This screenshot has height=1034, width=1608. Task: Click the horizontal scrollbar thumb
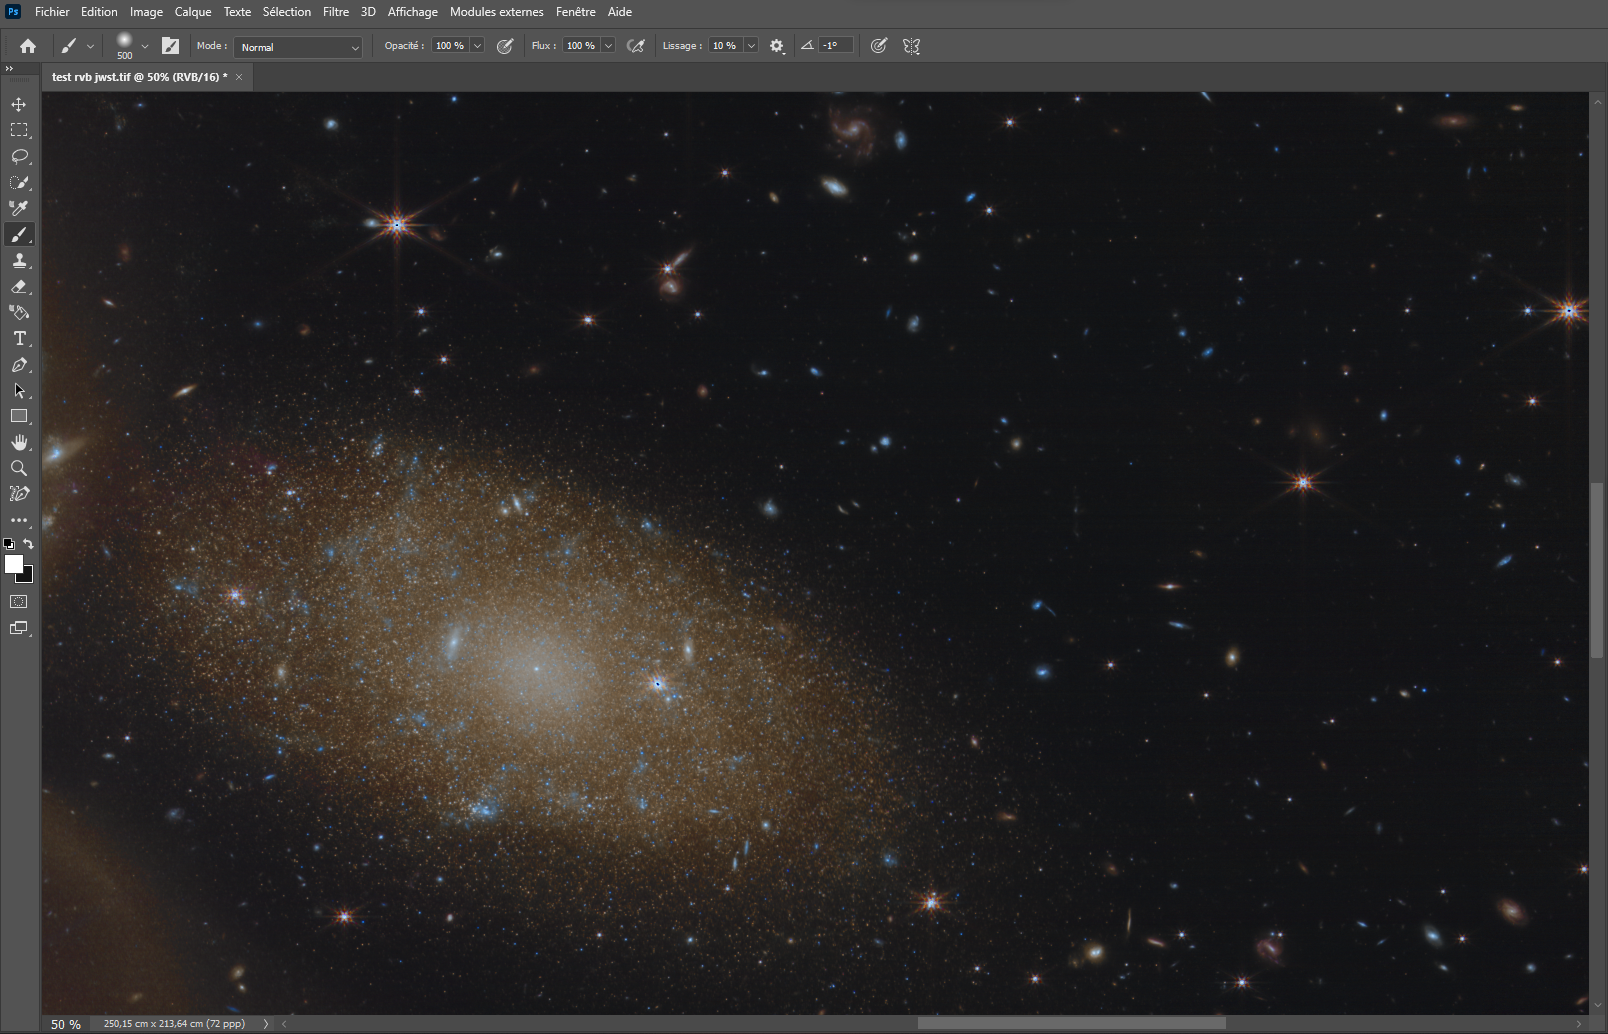pyautogui.click(x=1072, y=1023)
